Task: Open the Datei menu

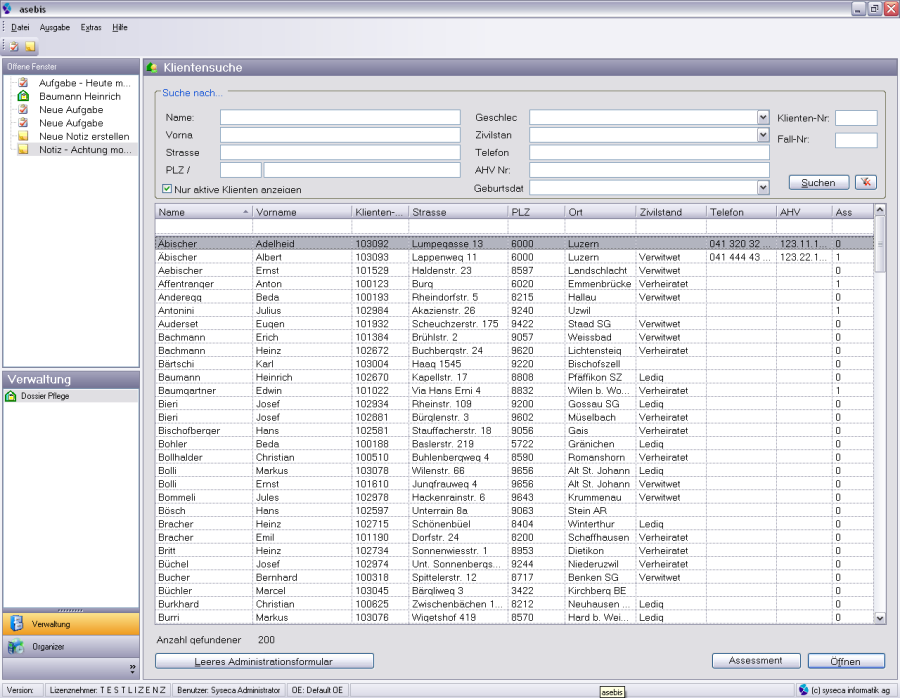Action: tap(20, 27)
